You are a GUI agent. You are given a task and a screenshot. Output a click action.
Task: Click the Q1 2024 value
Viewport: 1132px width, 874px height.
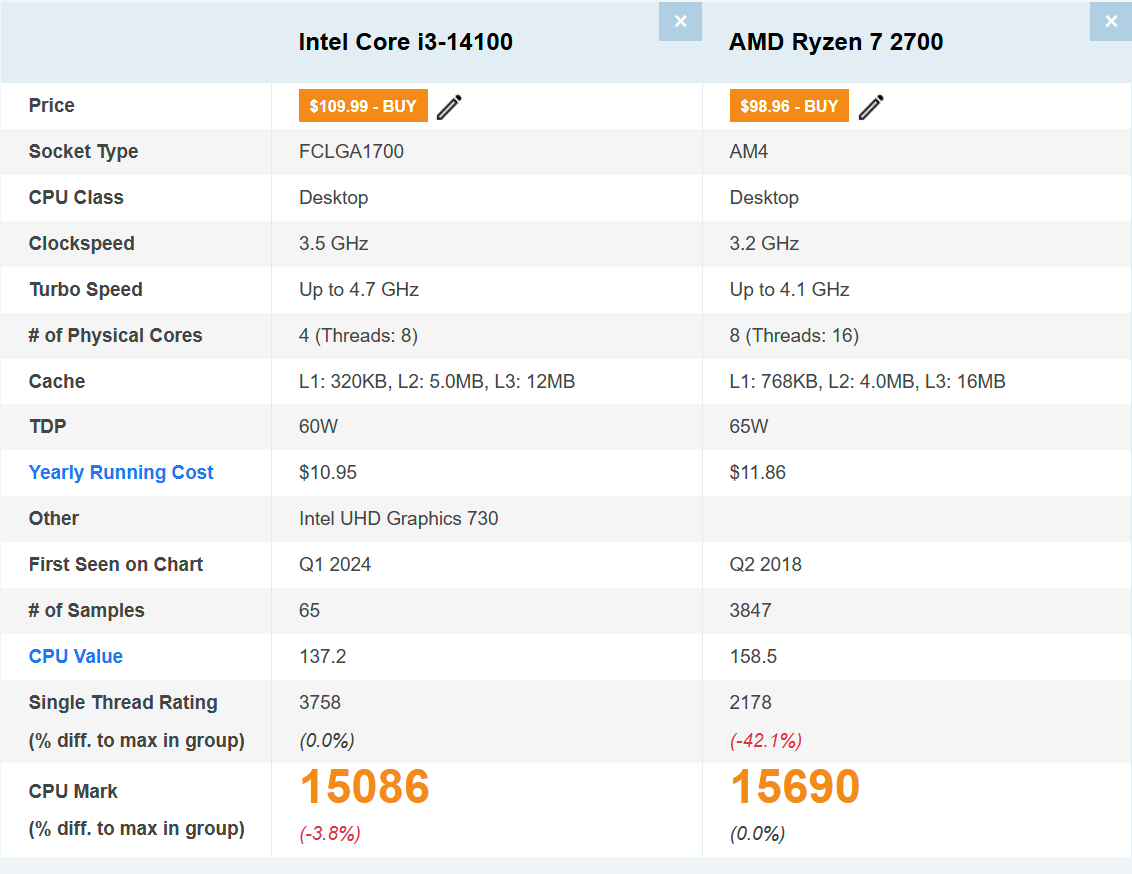point(335,564)
